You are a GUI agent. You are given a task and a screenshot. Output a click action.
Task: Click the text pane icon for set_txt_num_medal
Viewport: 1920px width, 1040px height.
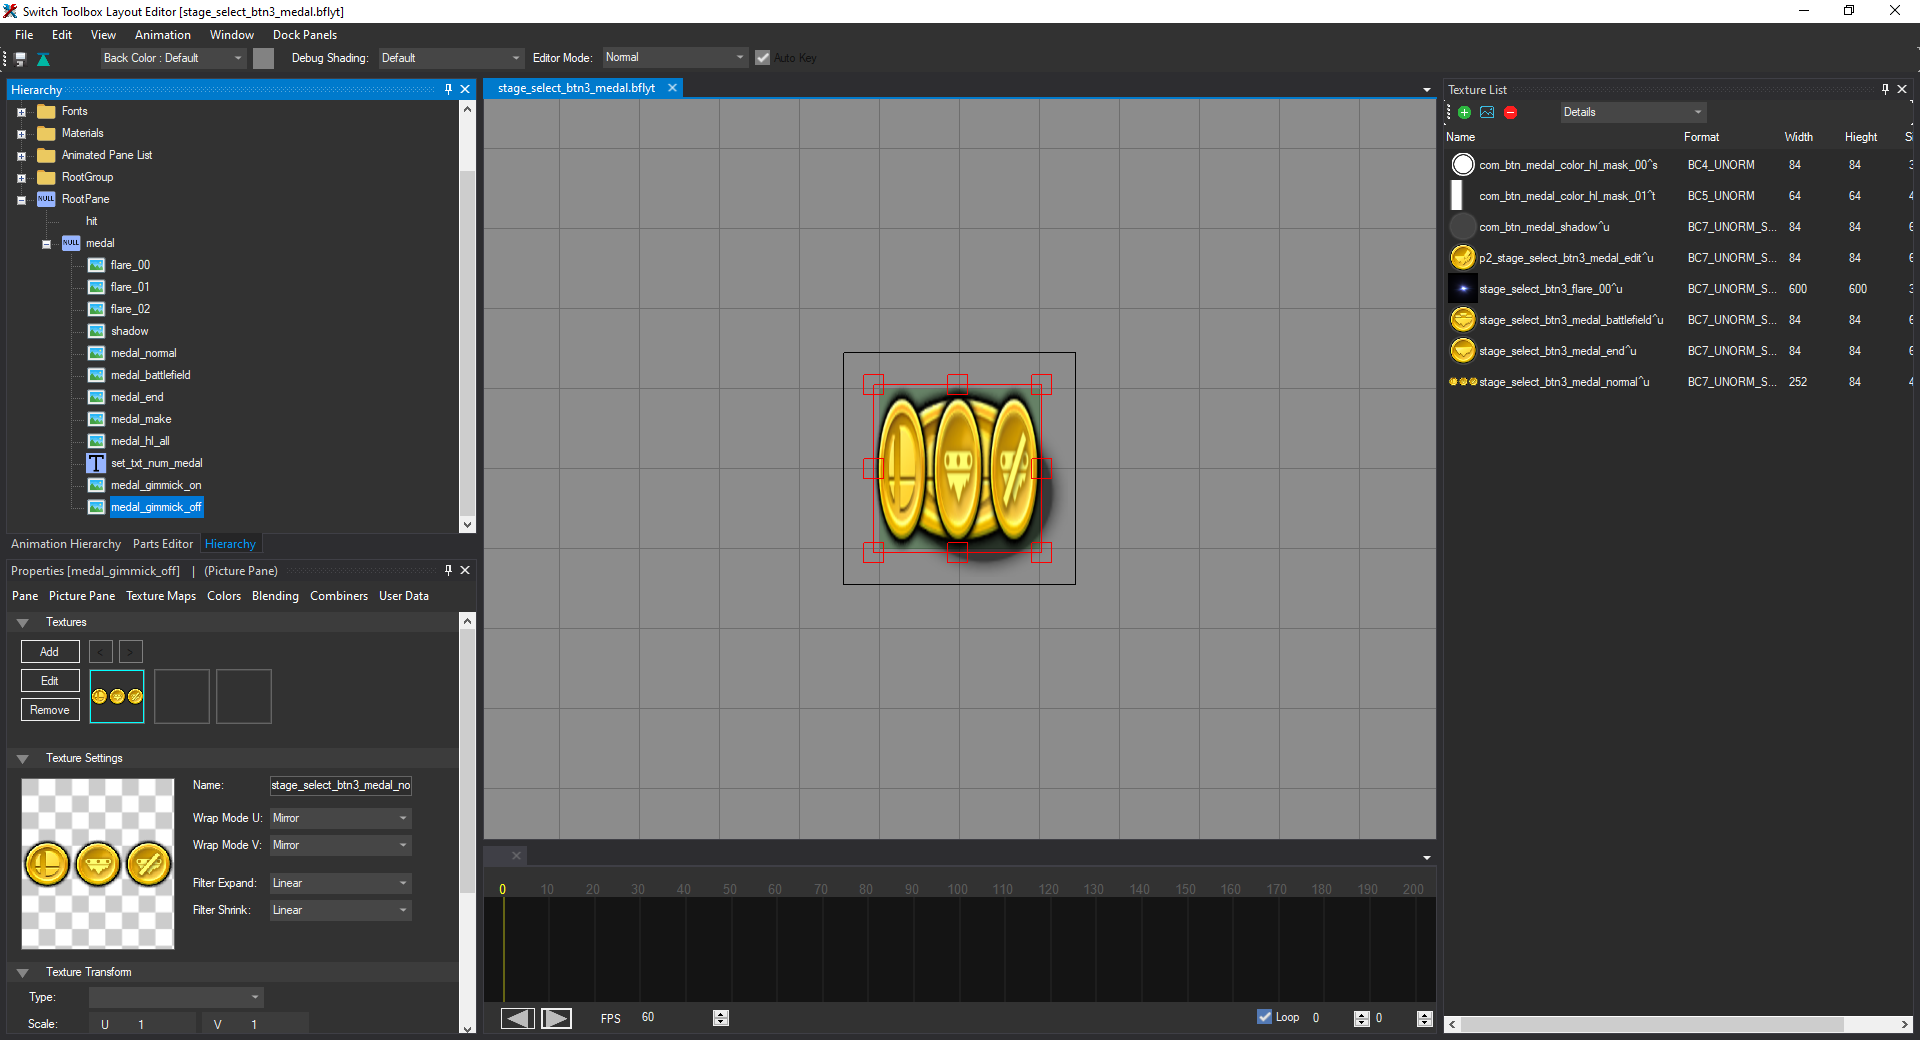tap(96, 463)
